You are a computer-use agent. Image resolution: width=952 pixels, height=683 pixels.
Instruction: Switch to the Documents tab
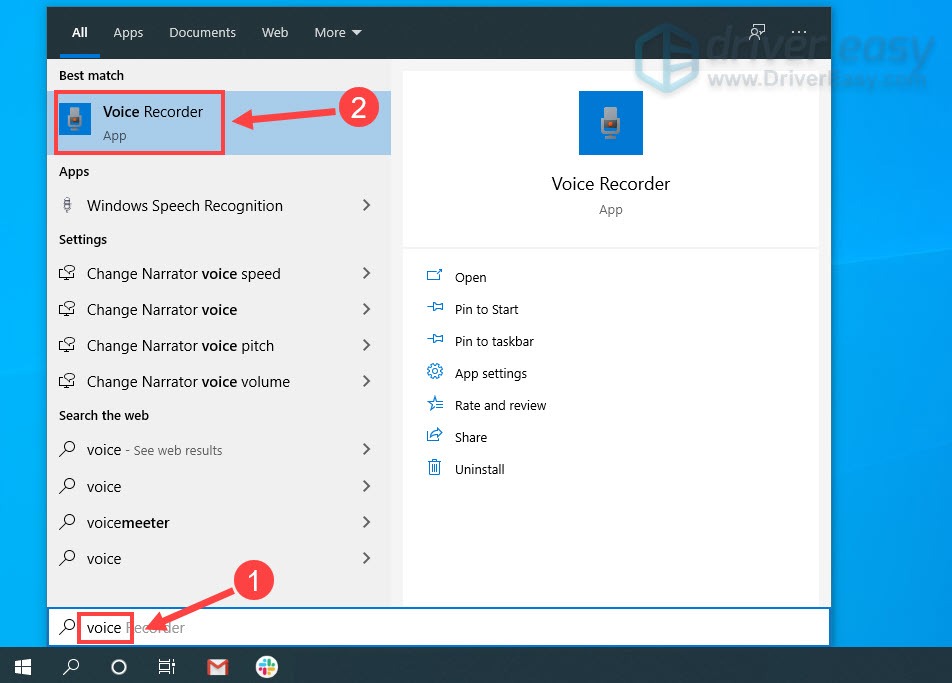(202, 32)
